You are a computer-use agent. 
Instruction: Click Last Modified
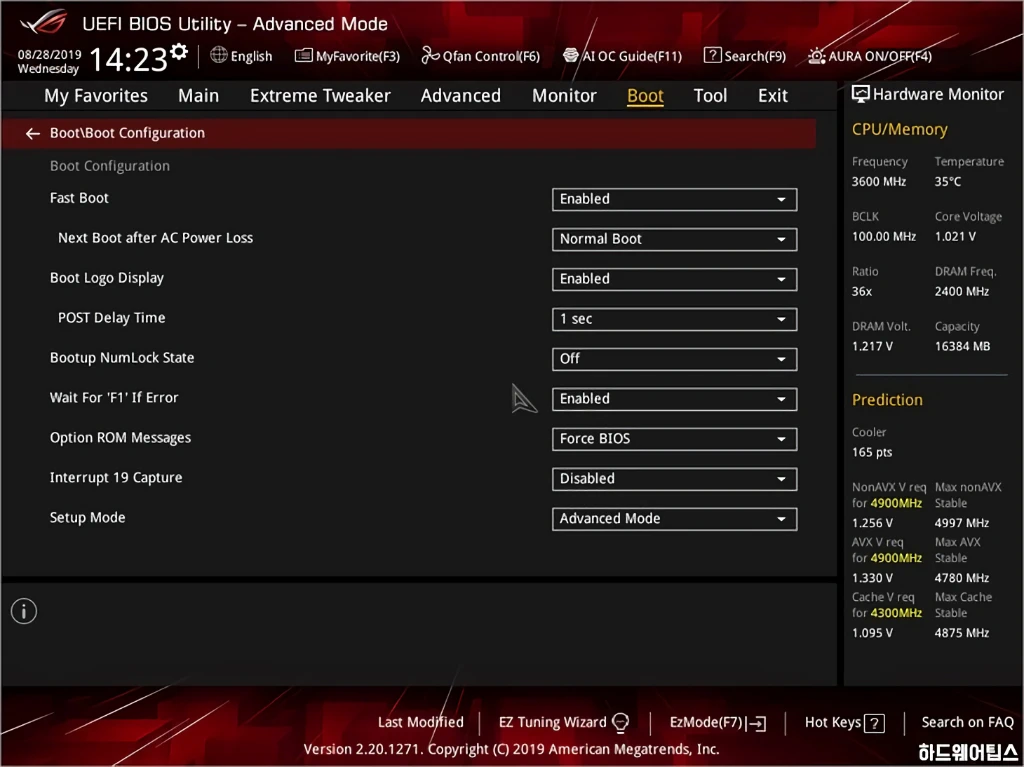[421, 723]
